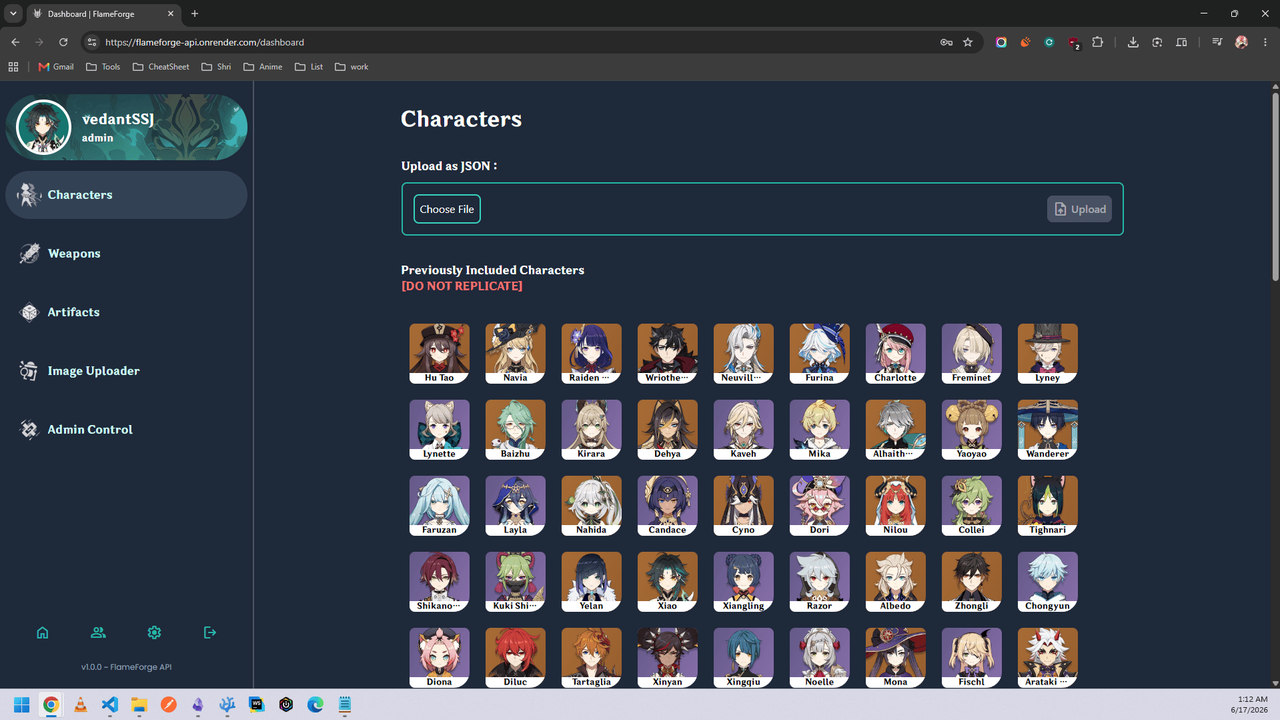This screenshot has height=720, width=1280.
Task: Click the home icon in sidebar footer
Action: point(42,632)
